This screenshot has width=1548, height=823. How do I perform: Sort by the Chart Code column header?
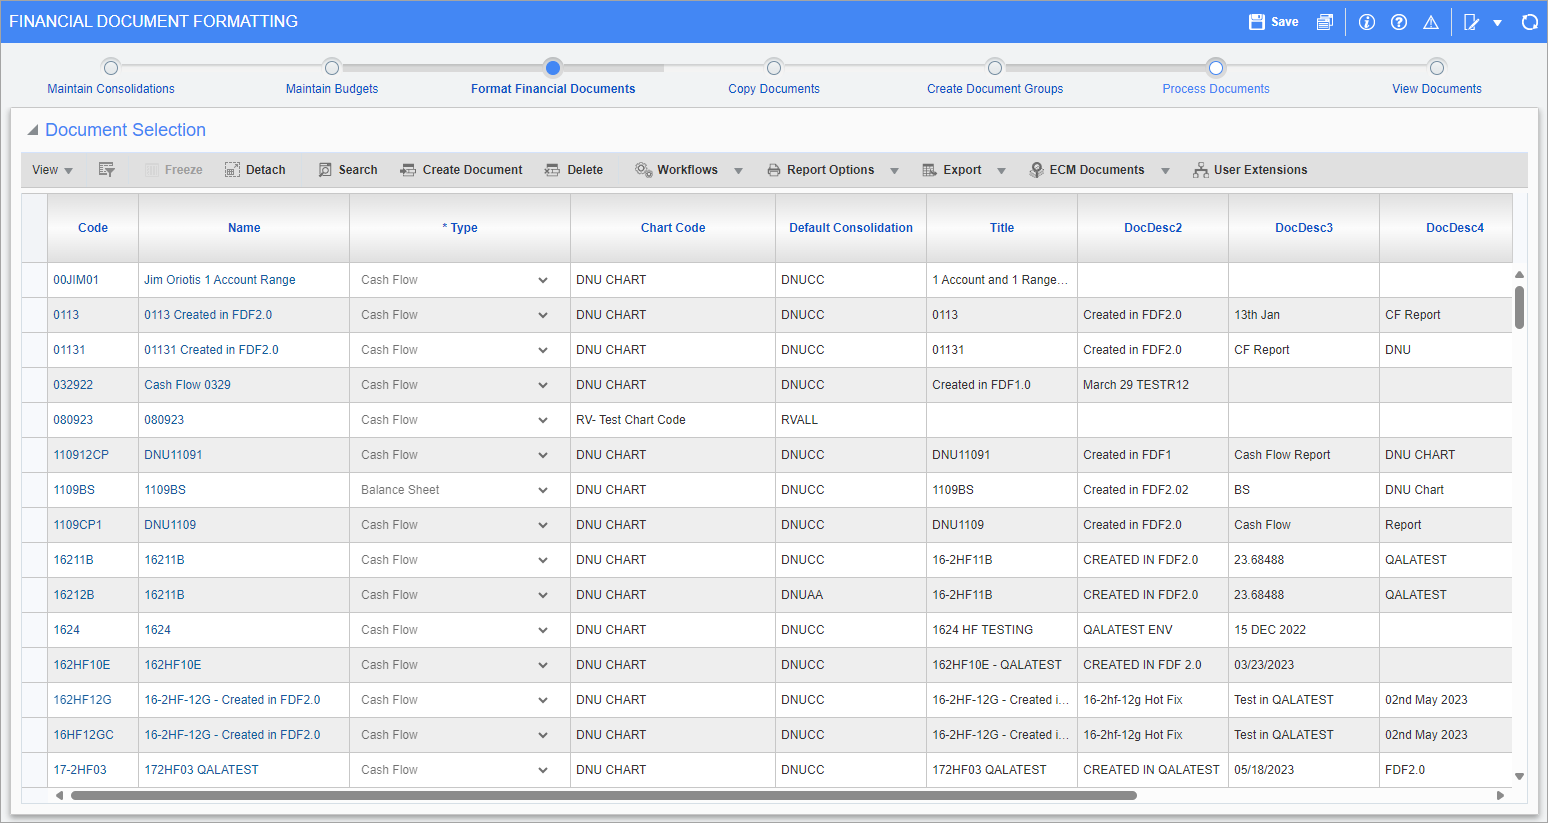(673, 228)
